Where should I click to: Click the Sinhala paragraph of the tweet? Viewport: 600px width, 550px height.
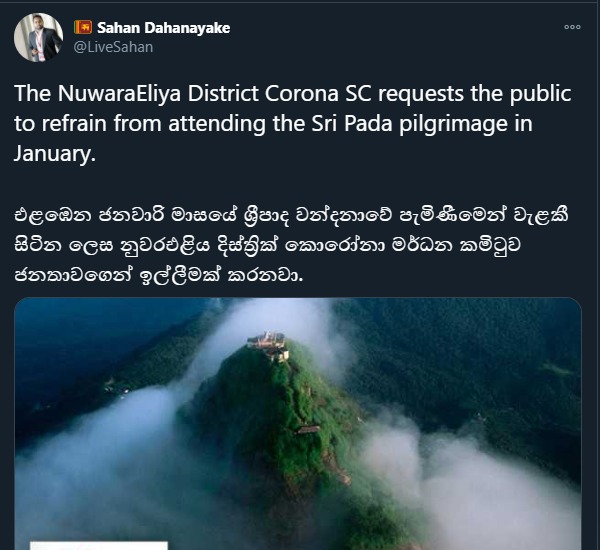pyautogui.click(x=291, y=245)
